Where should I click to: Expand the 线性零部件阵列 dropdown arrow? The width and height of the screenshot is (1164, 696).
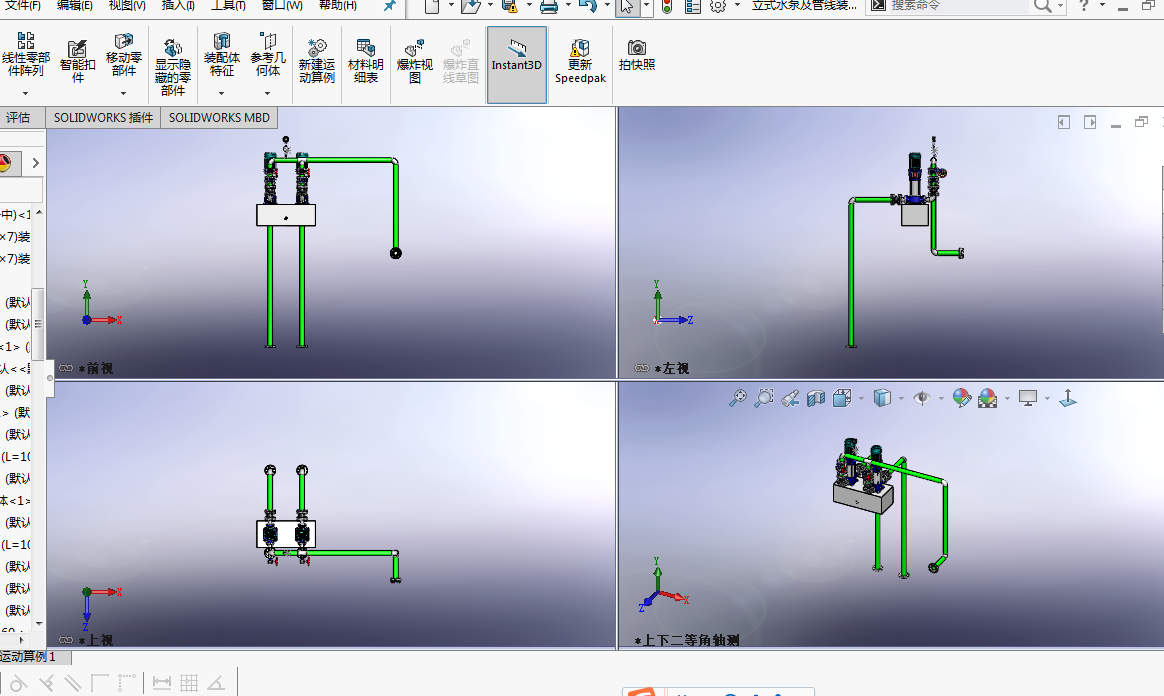pyautogui.click(x=25, y=93)
